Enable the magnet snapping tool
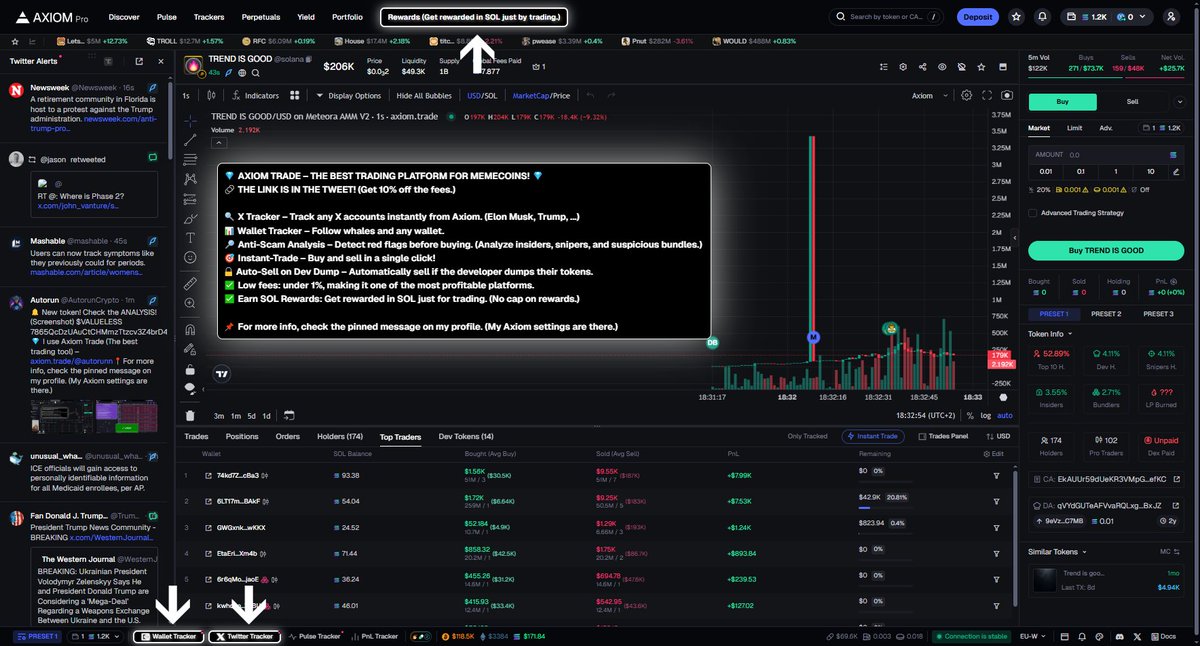This screenshot has height=646, width=1200. [x=190, y=329]
